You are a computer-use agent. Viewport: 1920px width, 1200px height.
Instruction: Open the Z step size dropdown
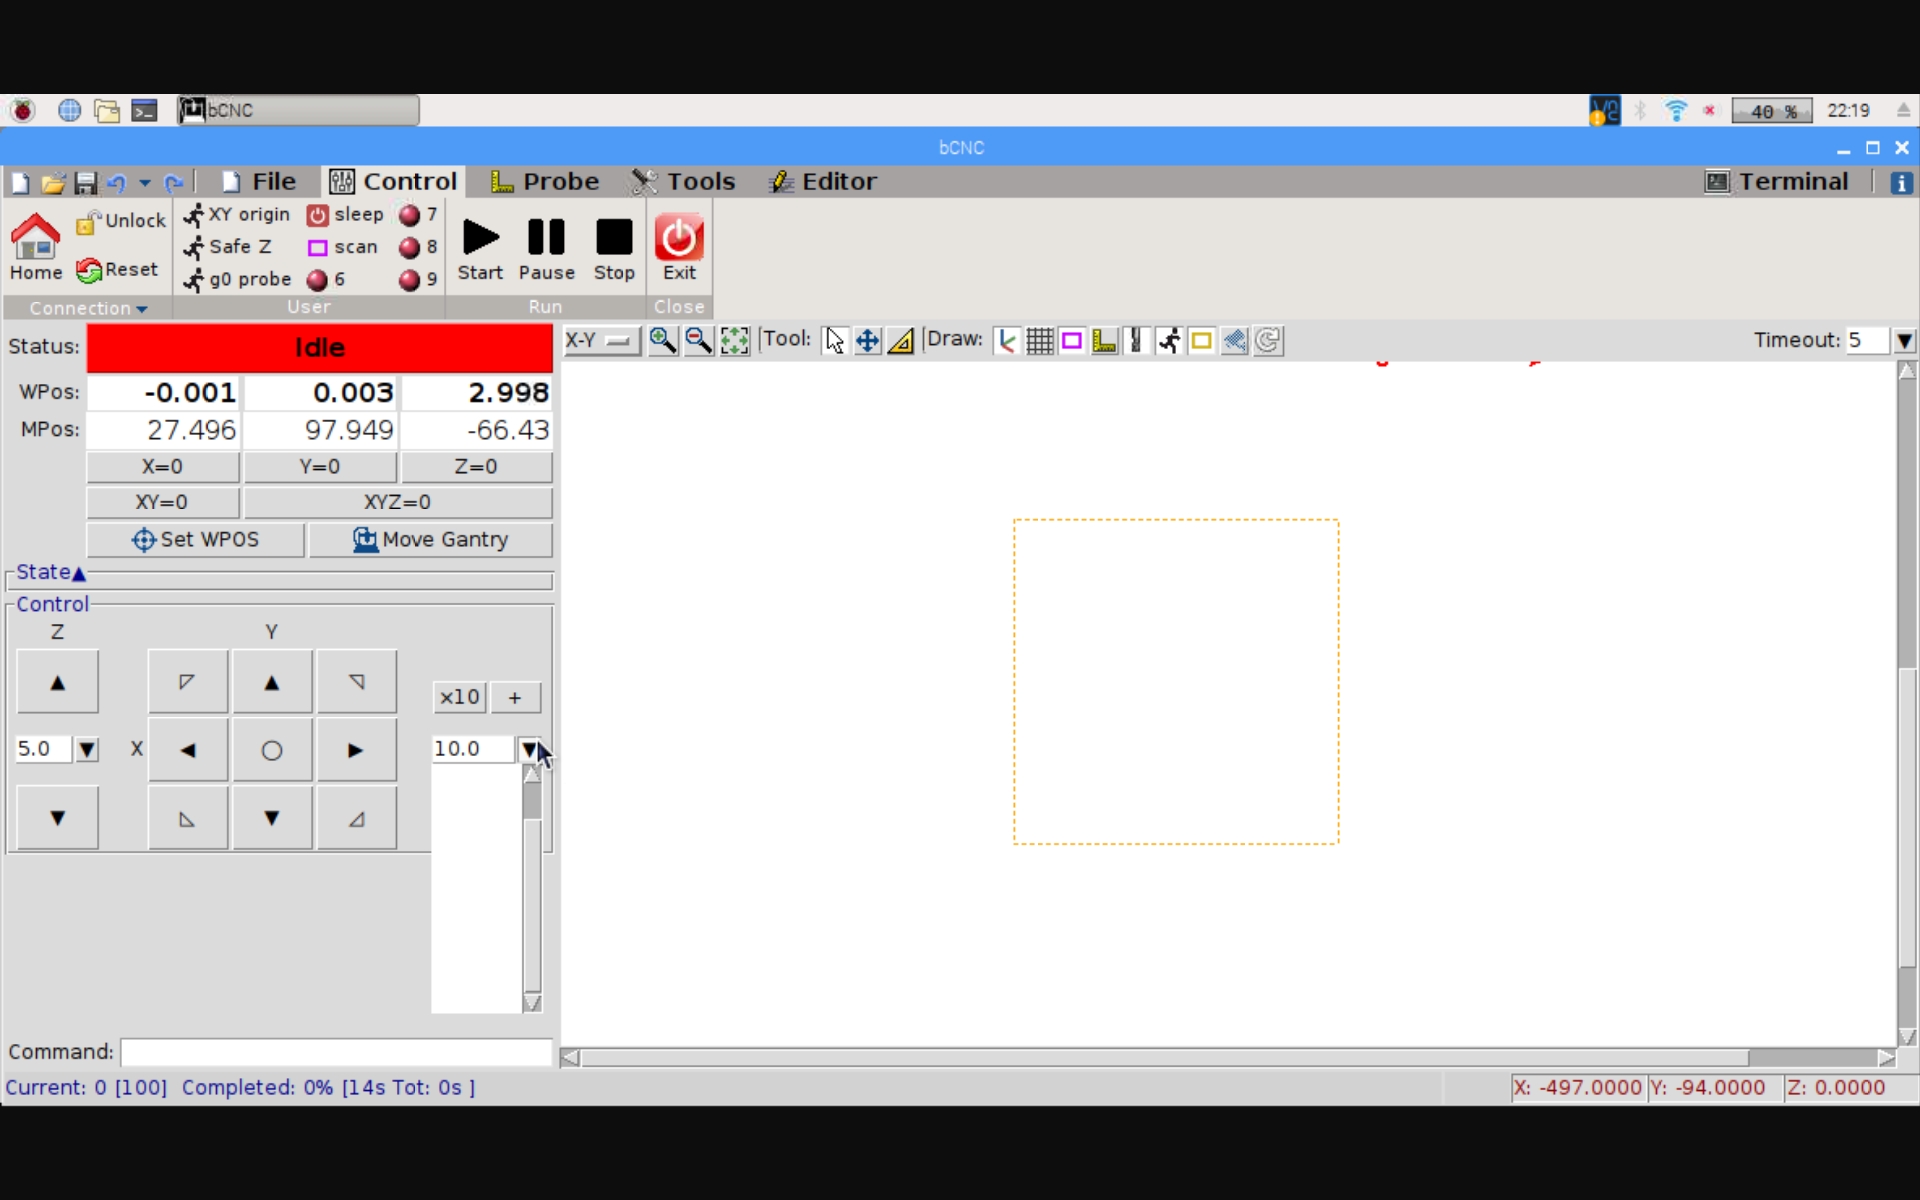pyautogui.click(x=87, y=749)
